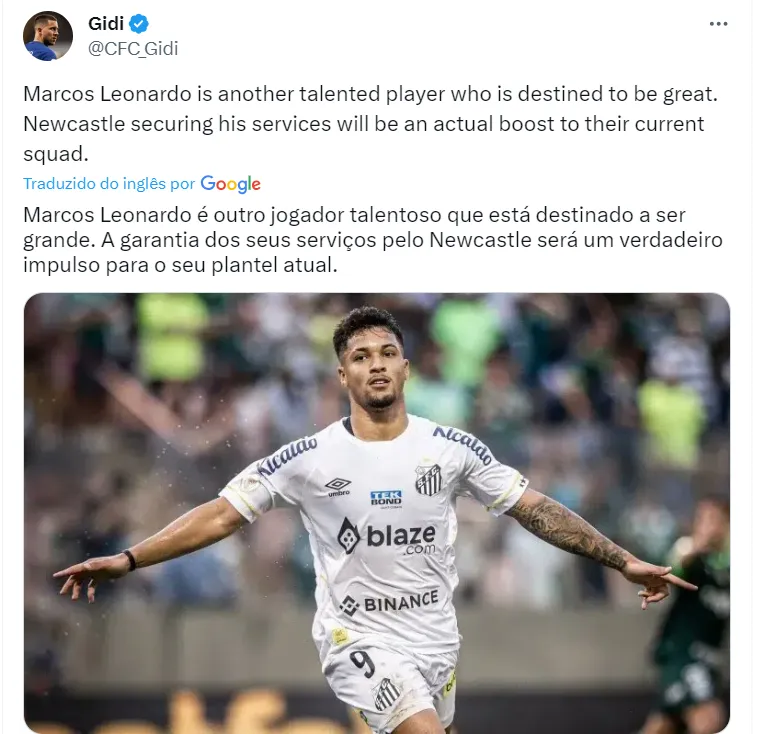Click the blaze.com sponsor logo on jersey
Viewport: 770px width, 734px height.
point(386,536)
